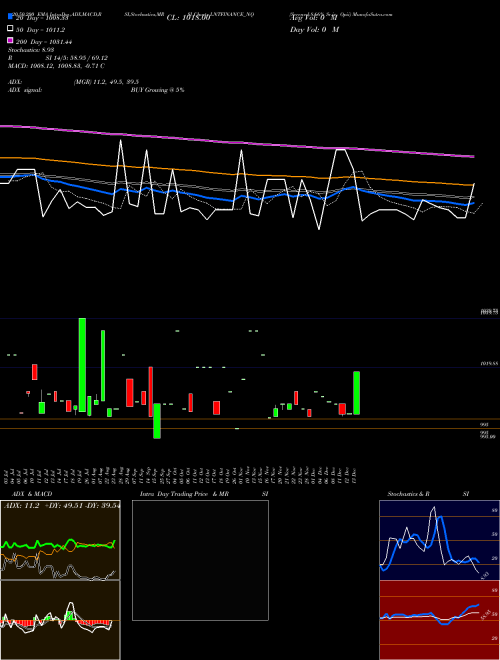Viewport: 500px width, 660px height.
Task: Open the empty Intra Day Trading Price panel
Action: (200, 560)
